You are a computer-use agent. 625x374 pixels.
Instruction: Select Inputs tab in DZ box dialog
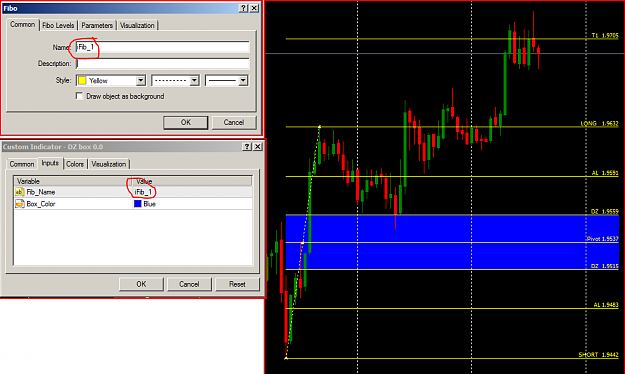(50, 163)
